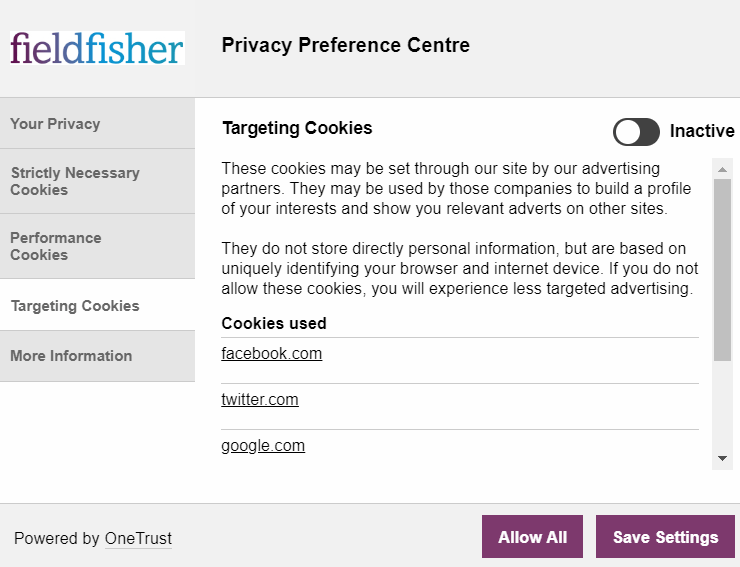Screen dimensions: 740x567
Task: Click the Cookies used section heading
Action: (x=274, y=323)
